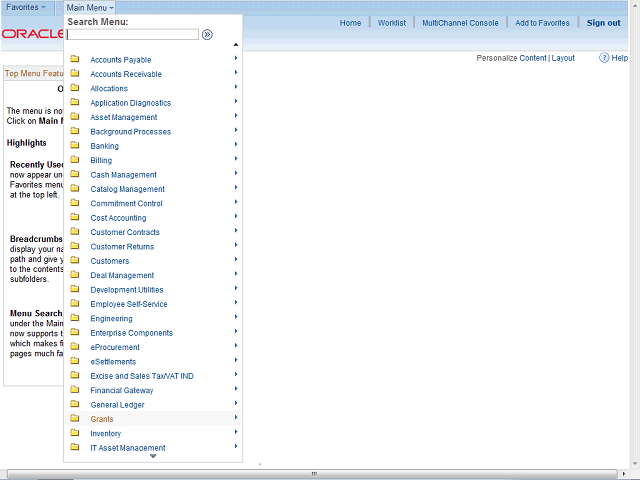Open the Worklist link
Viewport: 640px width, 480px height.
click(x=391, y=23)
